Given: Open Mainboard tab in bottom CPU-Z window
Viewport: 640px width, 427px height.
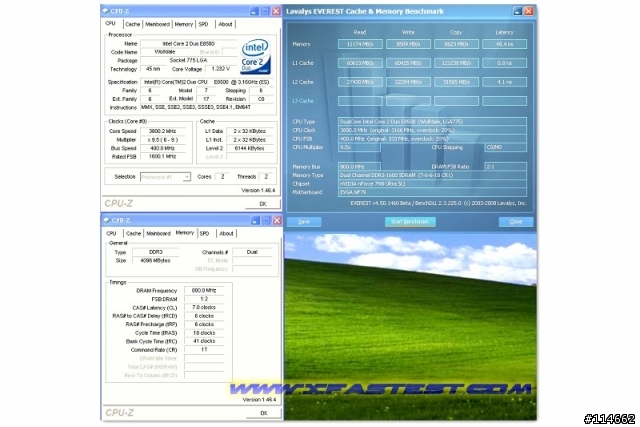Looking at the screenshot, I should tap(158, 234).
